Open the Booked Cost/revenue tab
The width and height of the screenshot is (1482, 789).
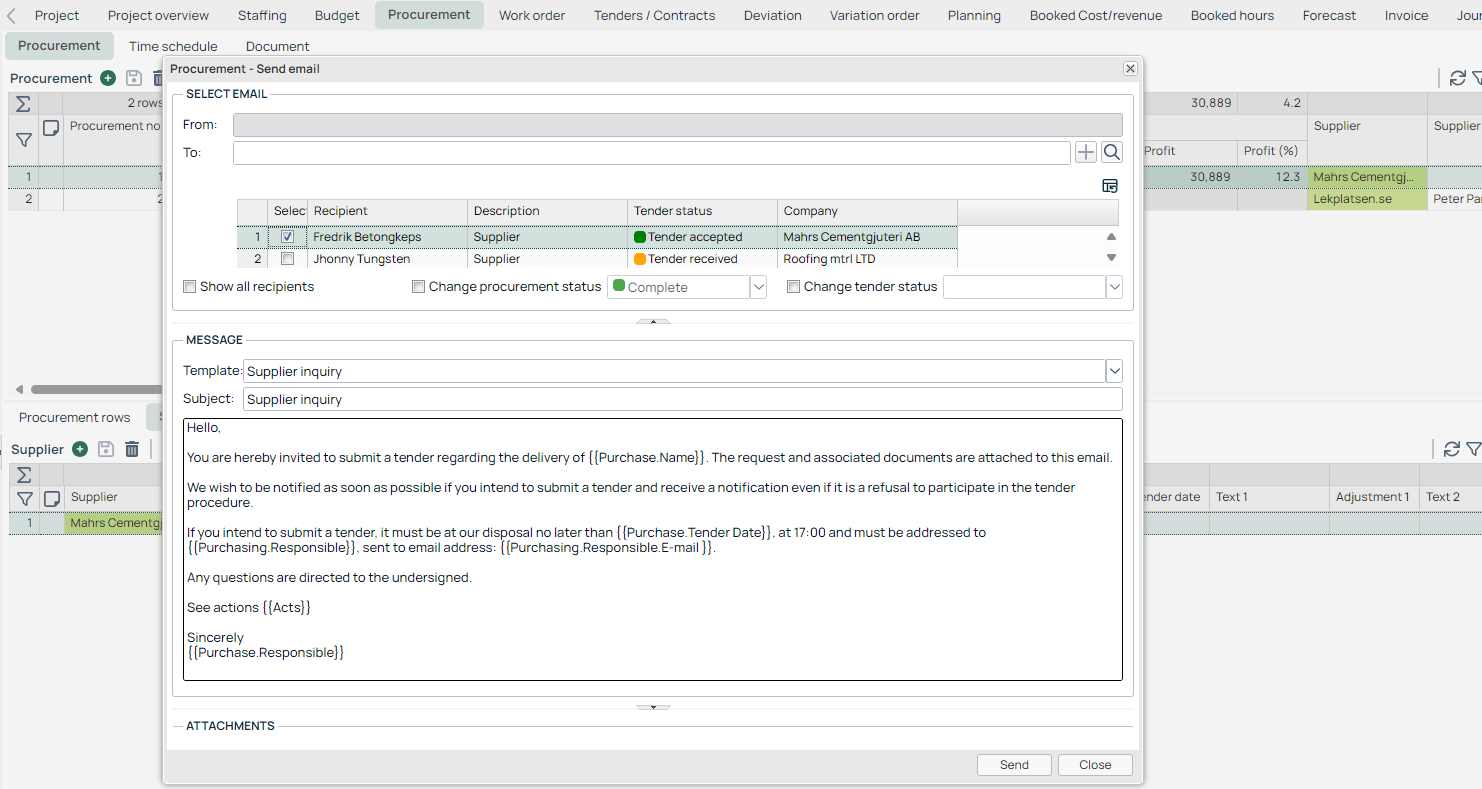point(1096,15)
